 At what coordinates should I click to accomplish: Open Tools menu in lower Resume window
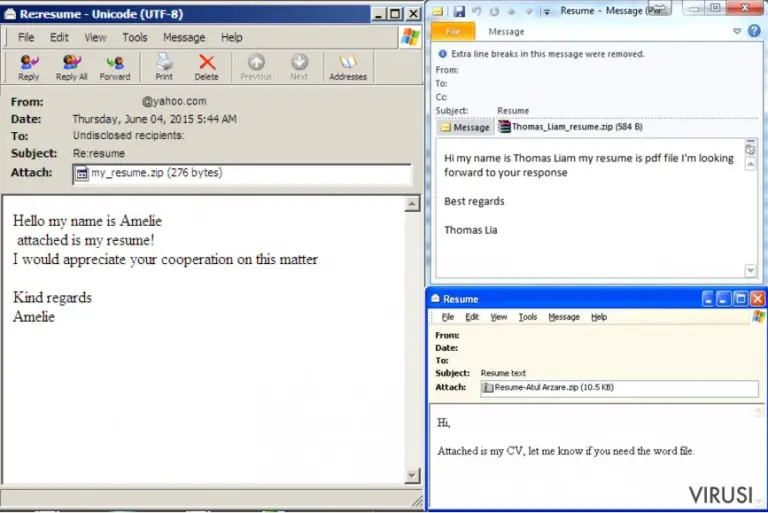[x=528, y=317]
